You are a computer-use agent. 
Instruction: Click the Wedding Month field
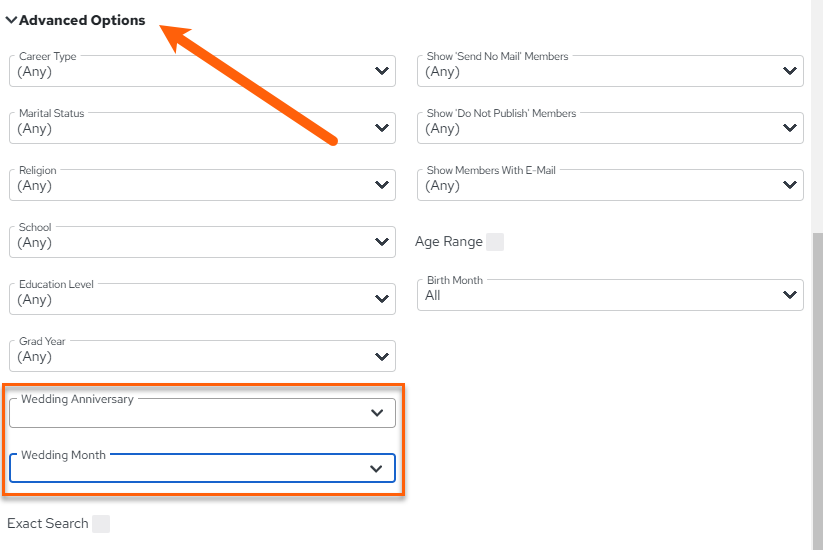coord(202,468)
